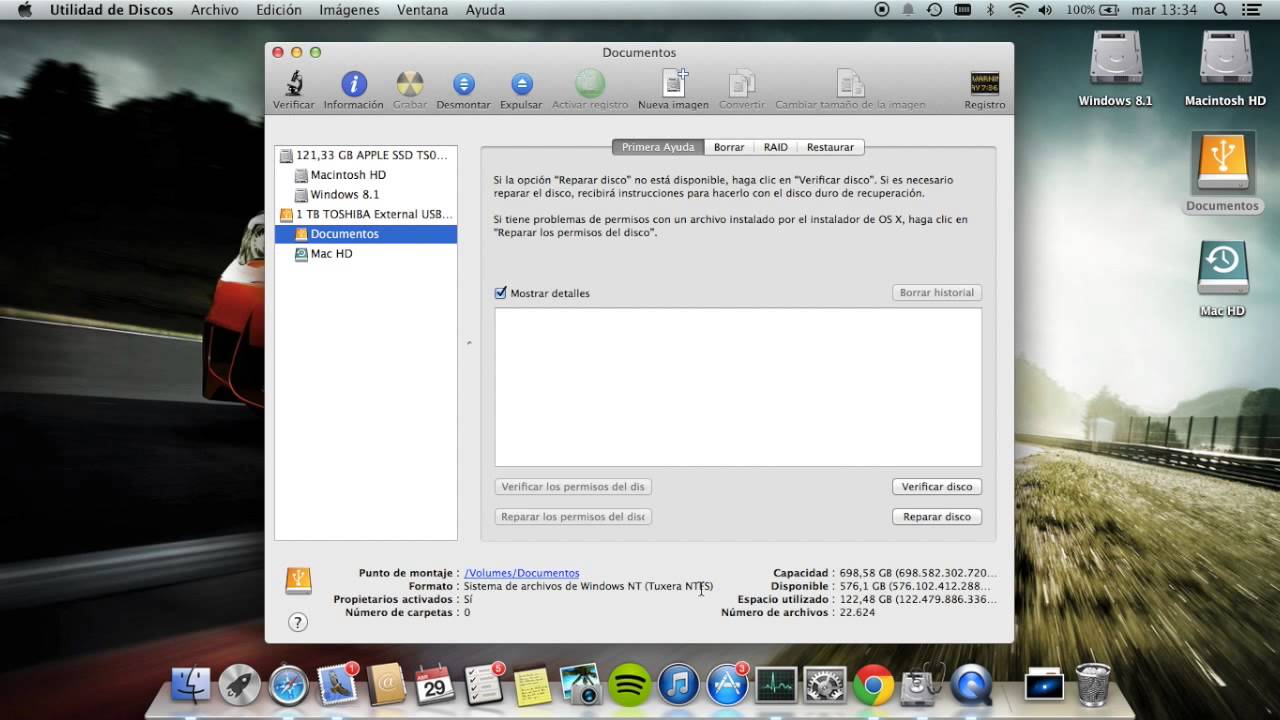Select 121,33 GB APPLE SSD disk
The image size is (1280, 720).
coord(366,155)
